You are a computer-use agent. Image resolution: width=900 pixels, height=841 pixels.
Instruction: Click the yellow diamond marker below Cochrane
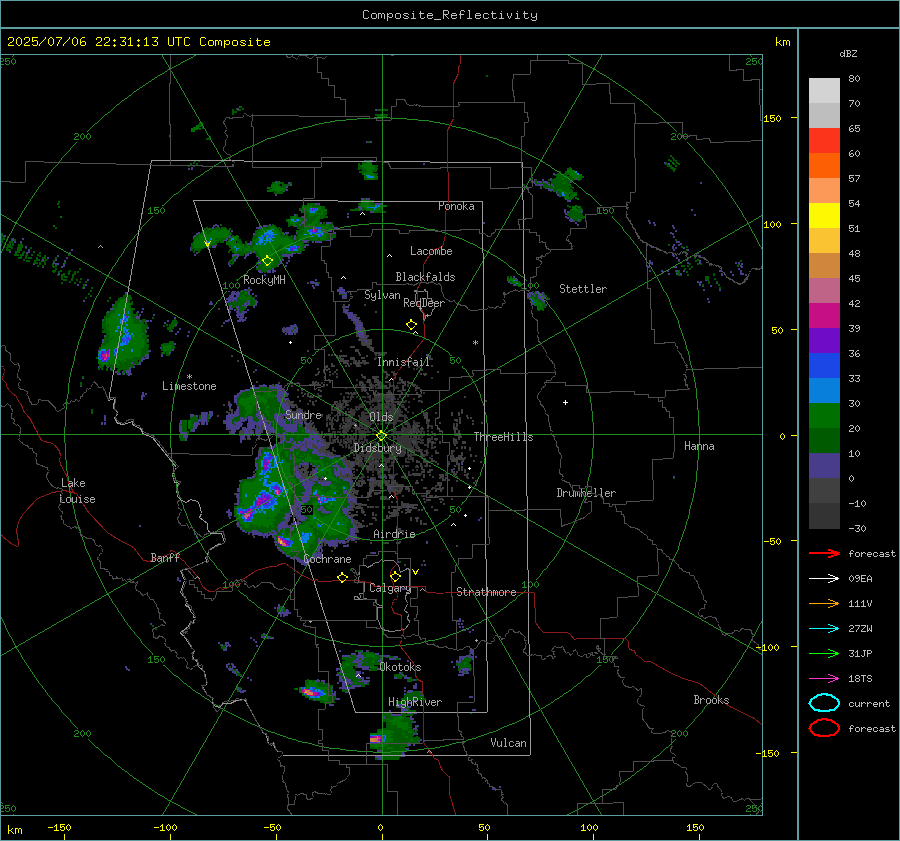coord(343,578)
